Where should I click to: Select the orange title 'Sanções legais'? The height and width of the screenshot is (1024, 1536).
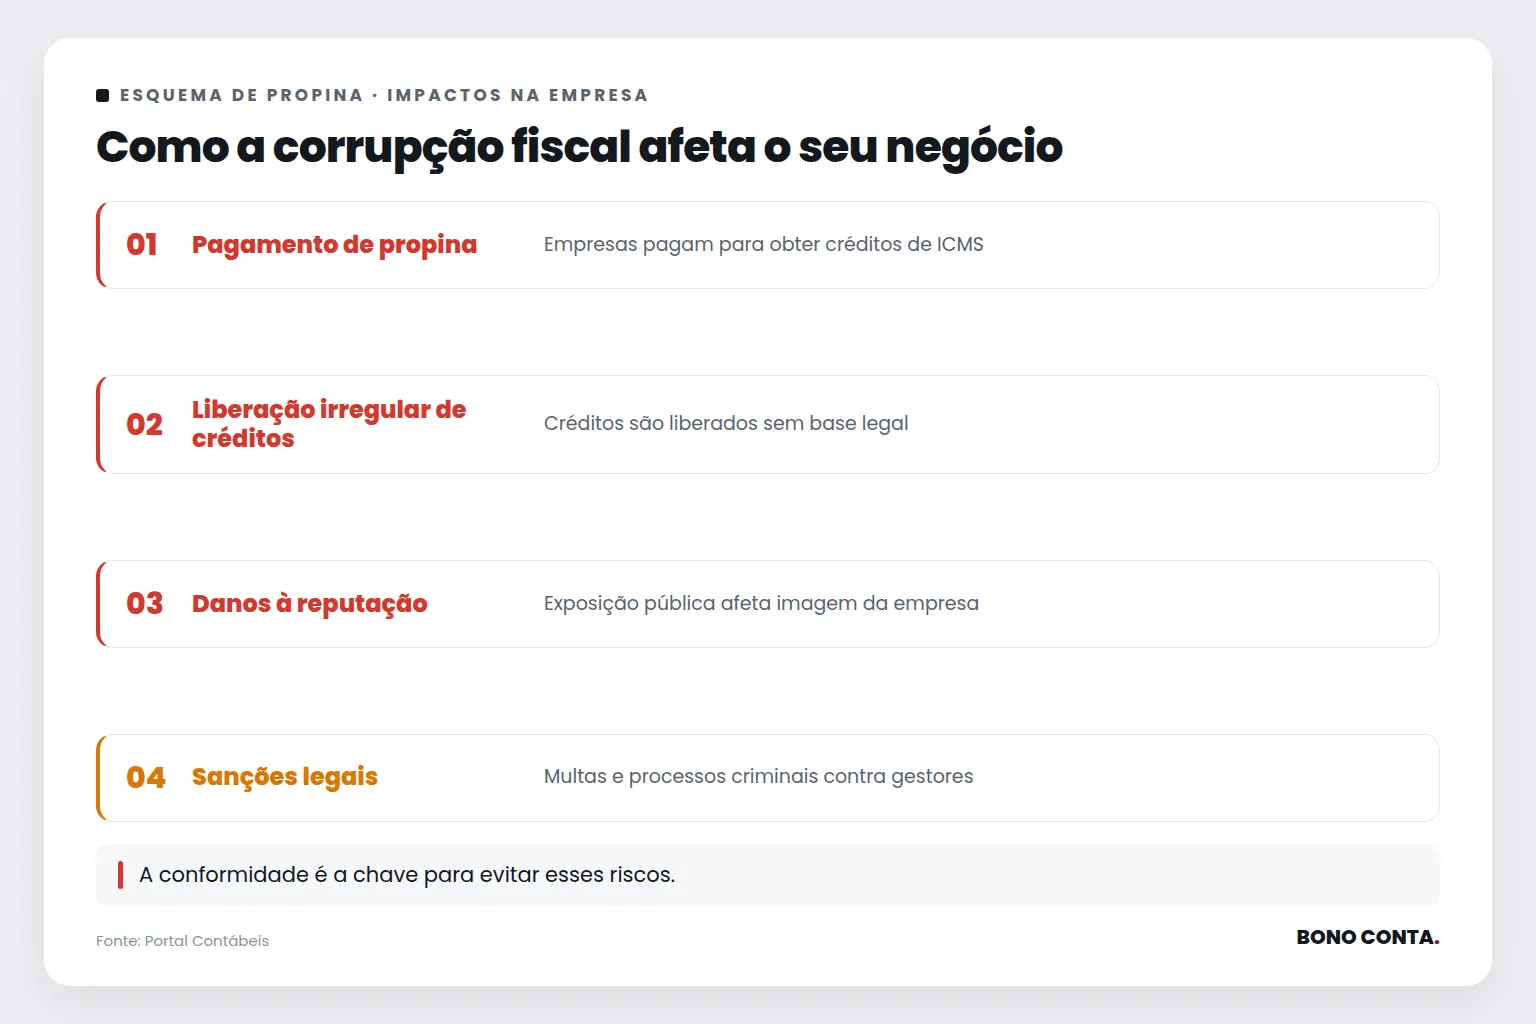tap(285, 777)
